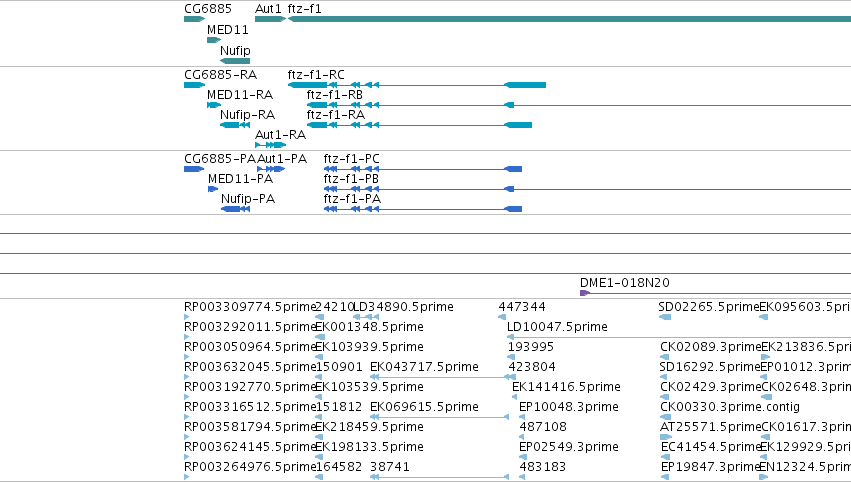Select the CG6885-PA protein label

click(x=220, y=159)
